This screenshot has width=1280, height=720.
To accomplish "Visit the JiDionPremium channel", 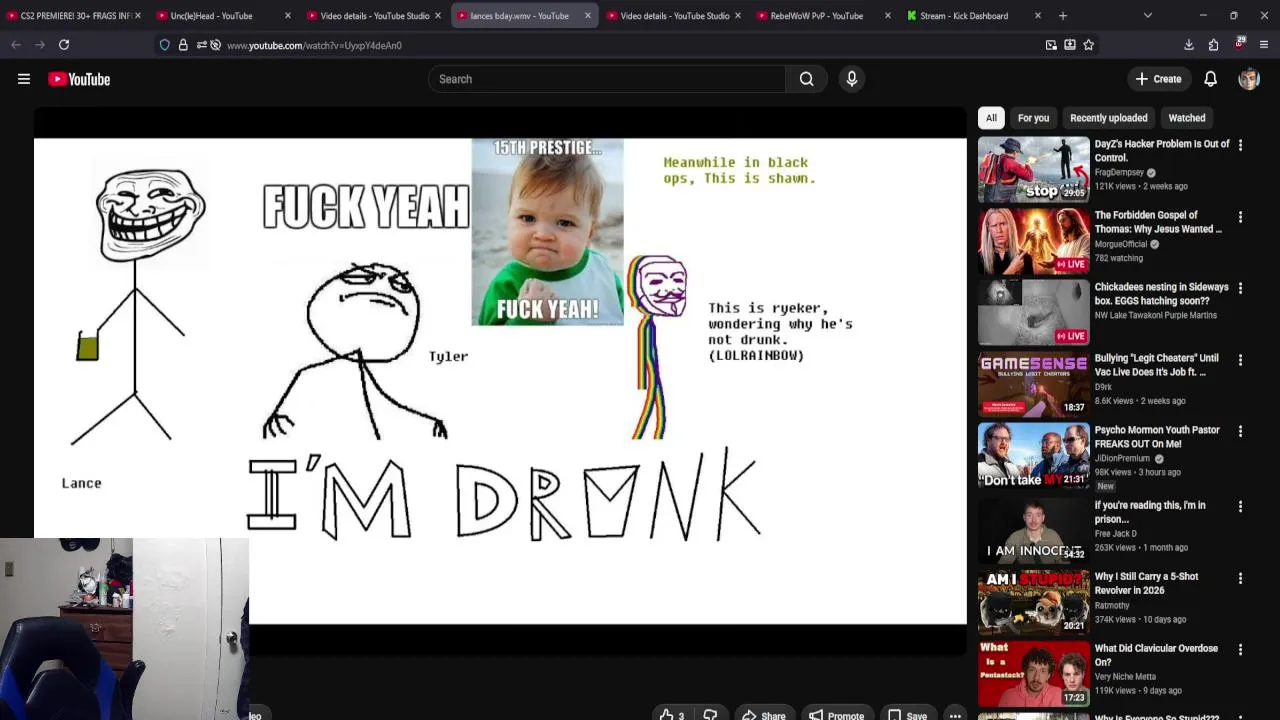I will tap(1122, 458).
